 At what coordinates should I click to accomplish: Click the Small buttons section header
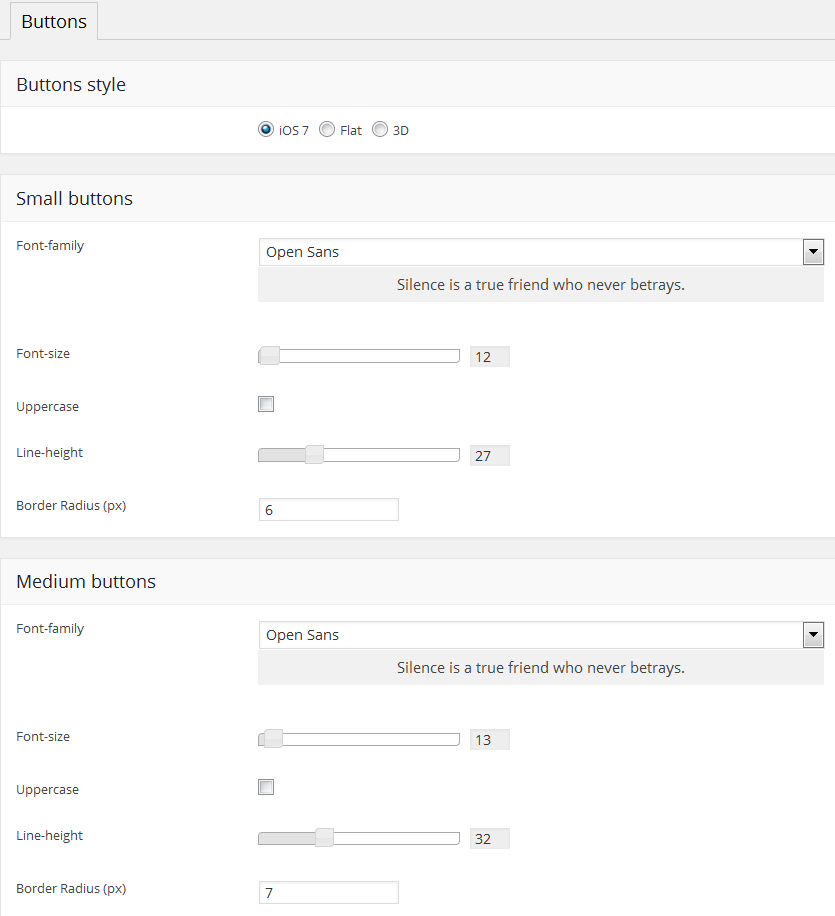[x=75, y=199]
